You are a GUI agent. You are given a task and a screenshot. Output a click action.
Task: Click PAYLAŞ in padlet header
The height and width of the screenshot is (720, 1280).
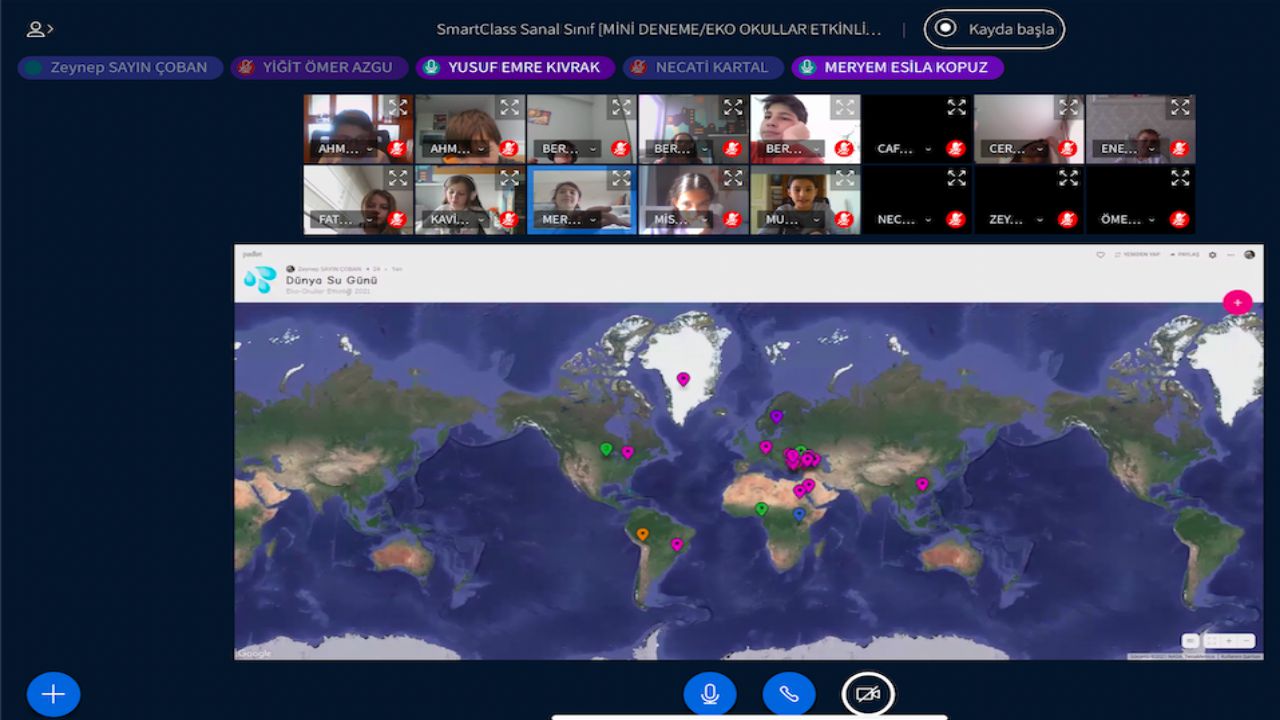click(1184, 255)
